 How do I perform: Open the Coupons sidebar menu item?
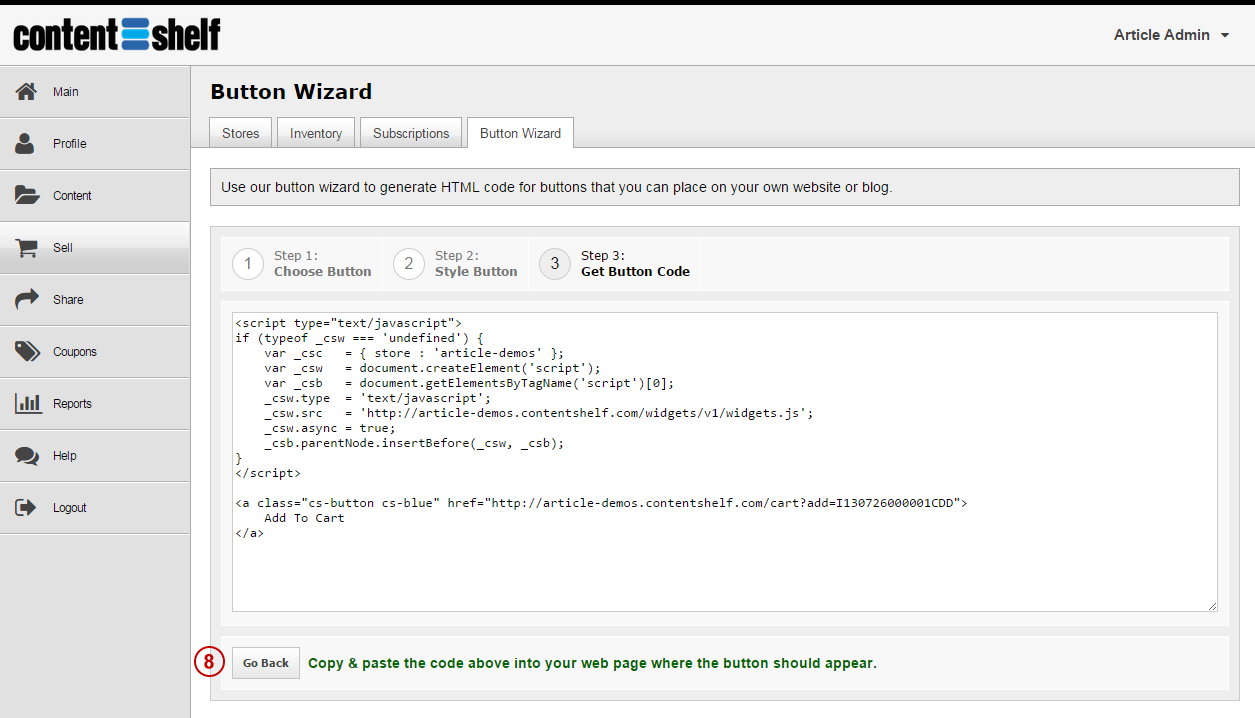pyautogui.click(x=95, y=352)
